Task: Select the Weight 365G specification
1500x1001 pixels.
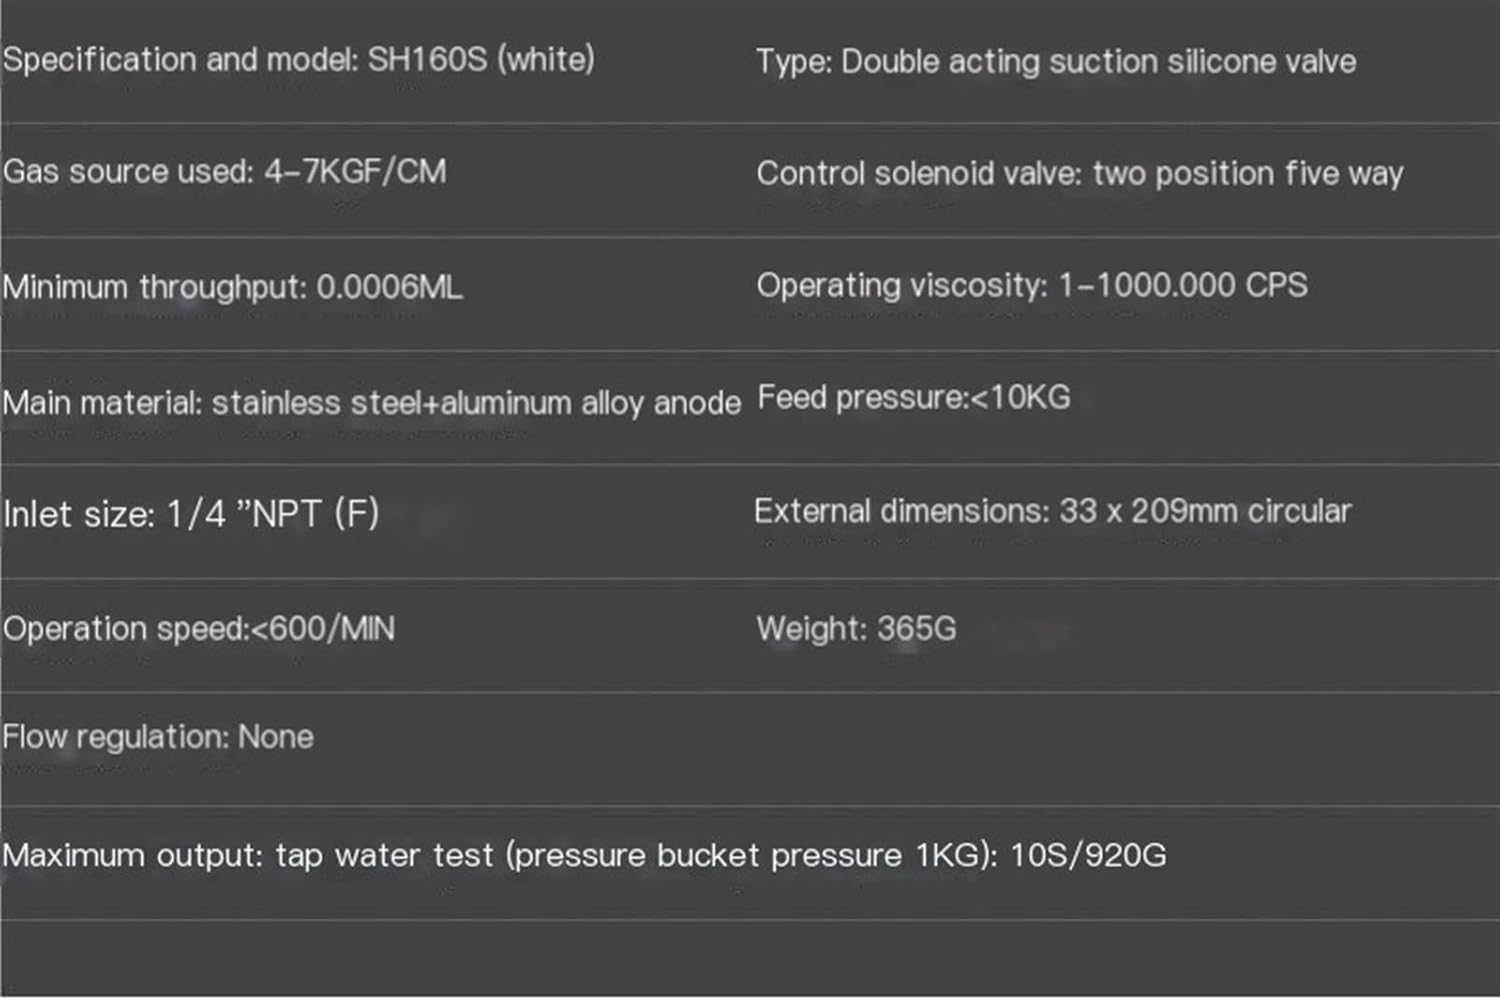Action: [x=856, y=629]
